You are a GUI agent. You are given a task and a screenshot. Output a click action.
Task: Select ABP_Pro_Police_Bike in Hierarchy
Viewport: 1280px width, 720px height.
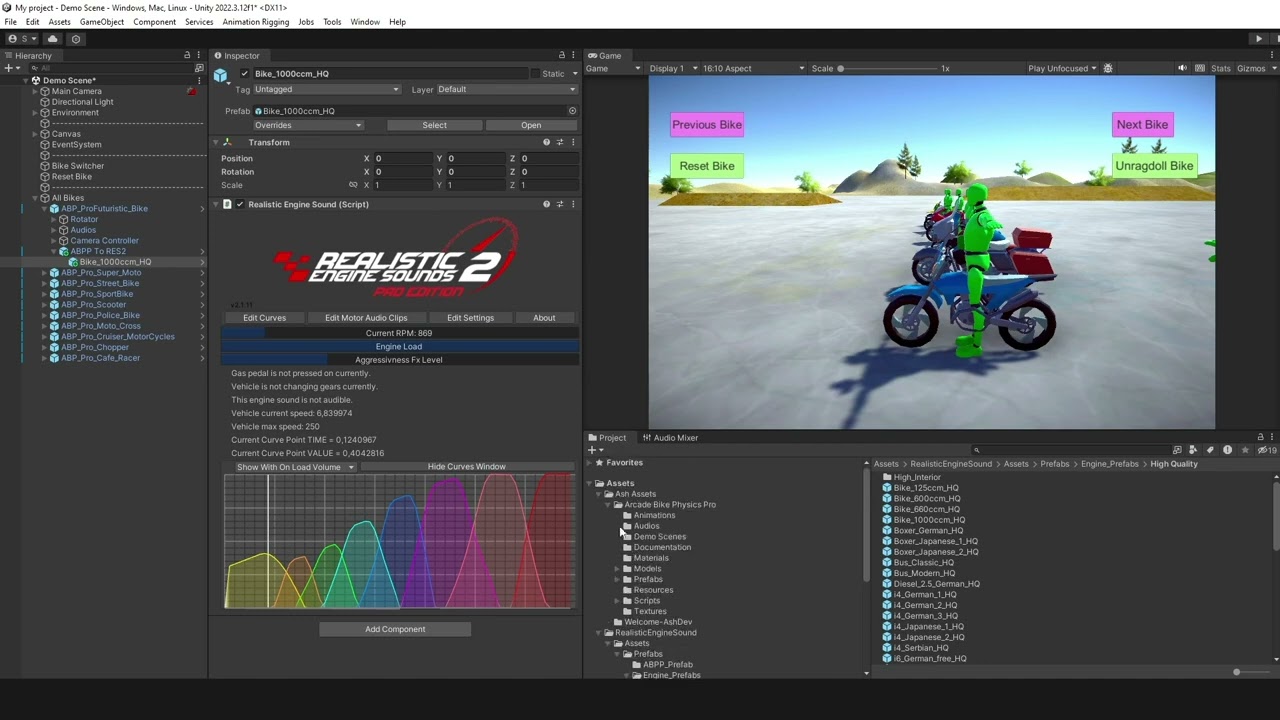click(x=100, y=315)
